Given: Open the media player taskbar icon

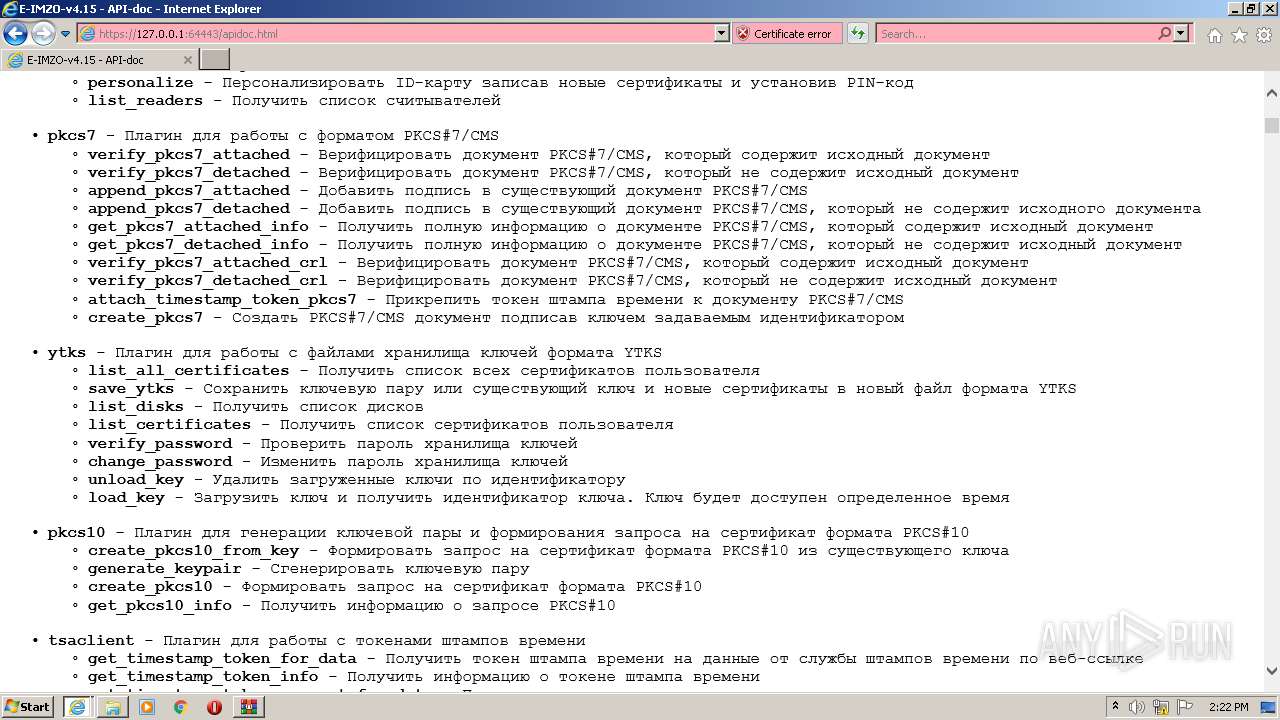Looking at the screenshot, I should (x=147, y=706).
